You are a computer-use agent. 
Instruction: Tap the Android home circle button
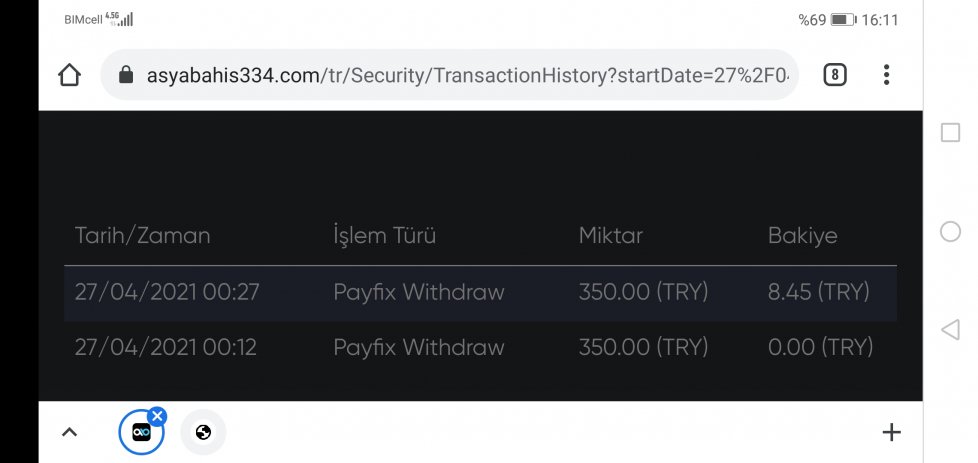pyautogui.click(x=950, y=232)
